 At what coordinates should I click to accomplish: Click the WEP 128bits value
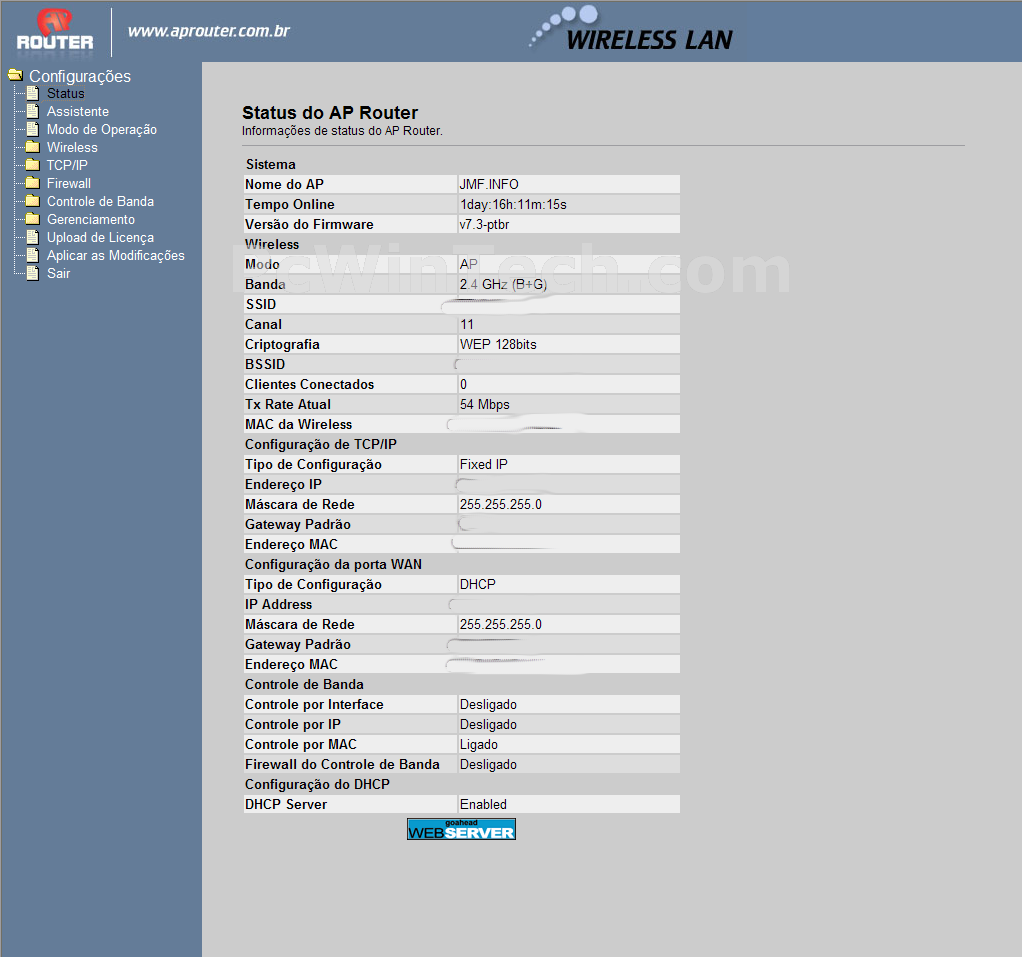498,344
